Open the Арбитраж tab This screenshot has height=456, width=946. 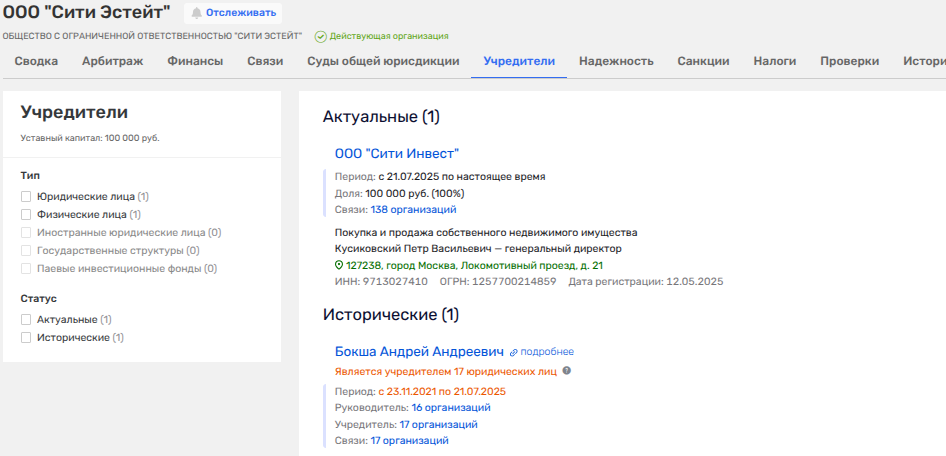point(112,61)
